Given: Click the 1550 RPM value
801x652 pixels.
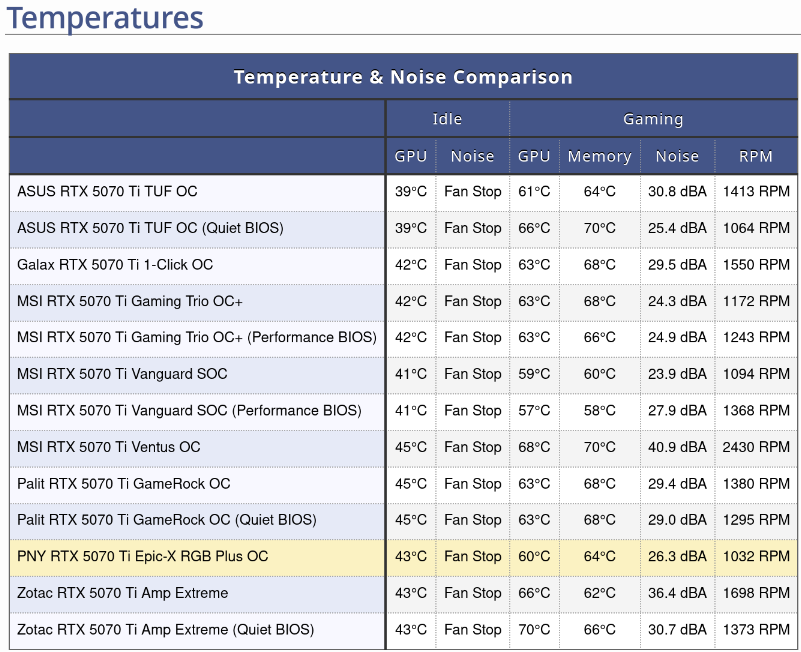Looking at the screenshot, I should 756,265.
